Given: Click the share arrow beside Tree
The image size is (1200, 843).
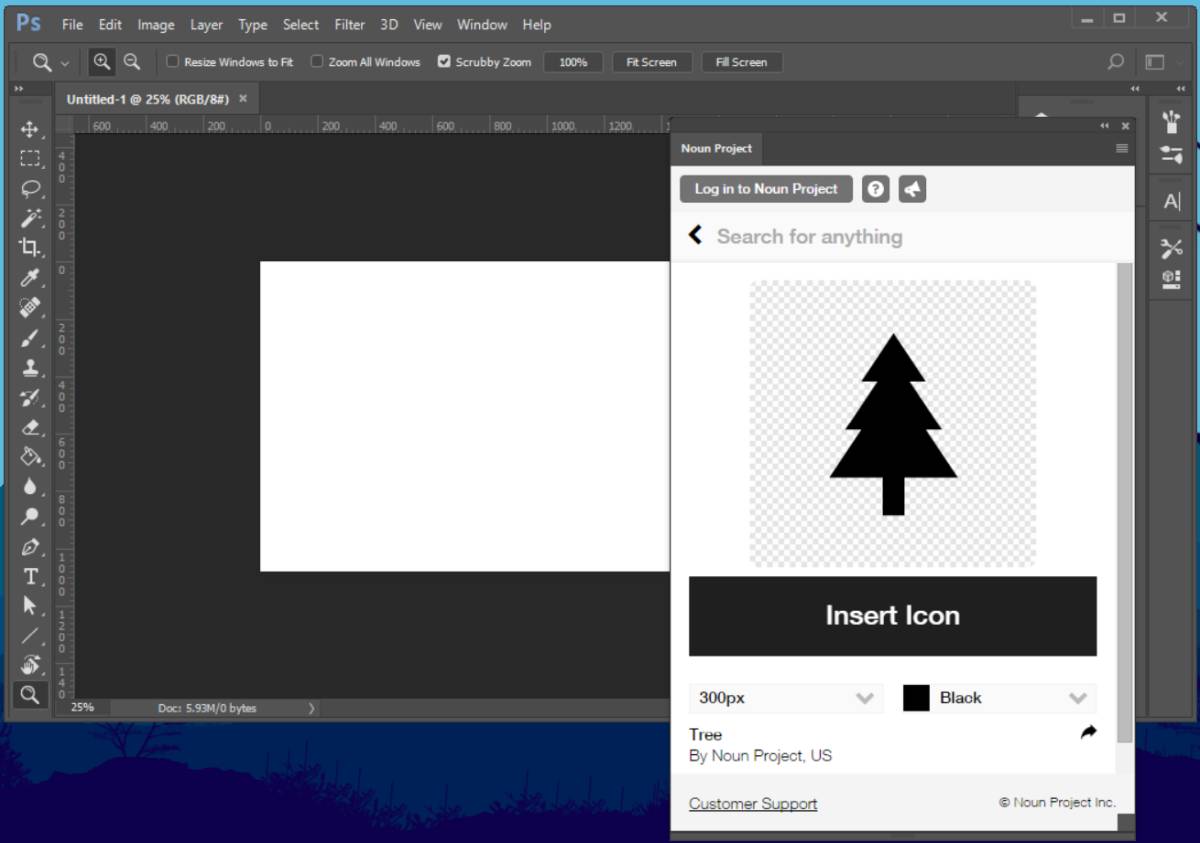Looking at the screenshot, I should point(1088,733).
